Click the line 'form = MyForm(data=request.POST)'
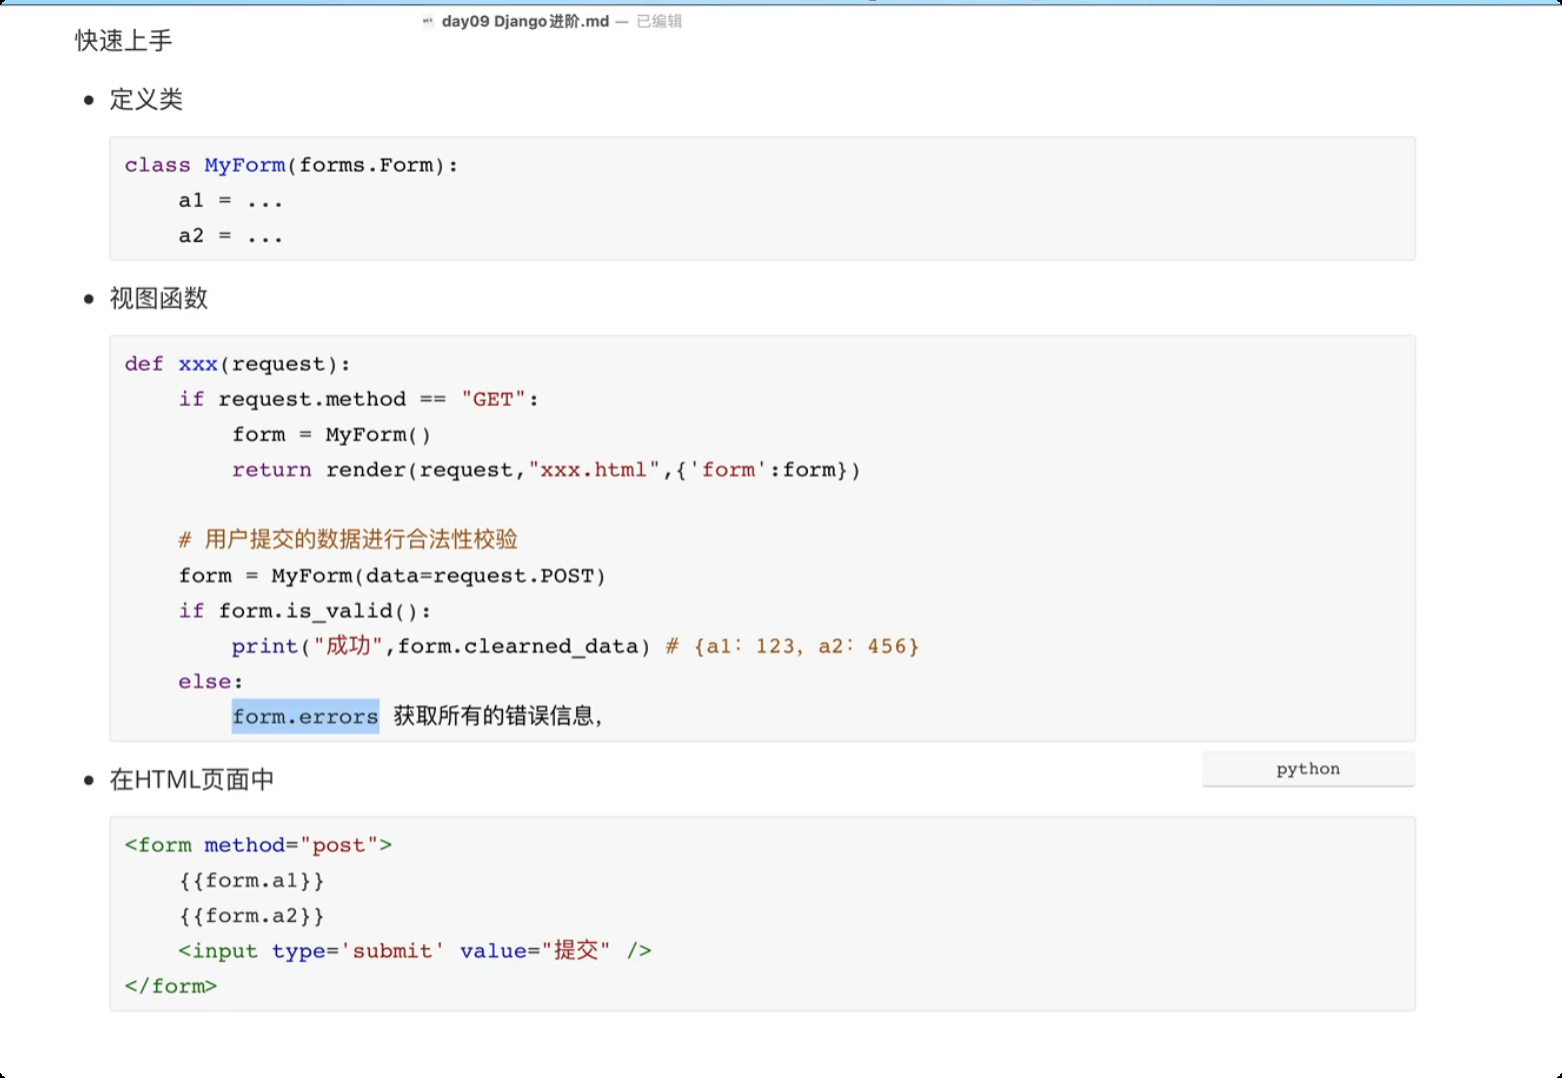The width and height of the screenshot is (1562, 1078). pos(392,576)
